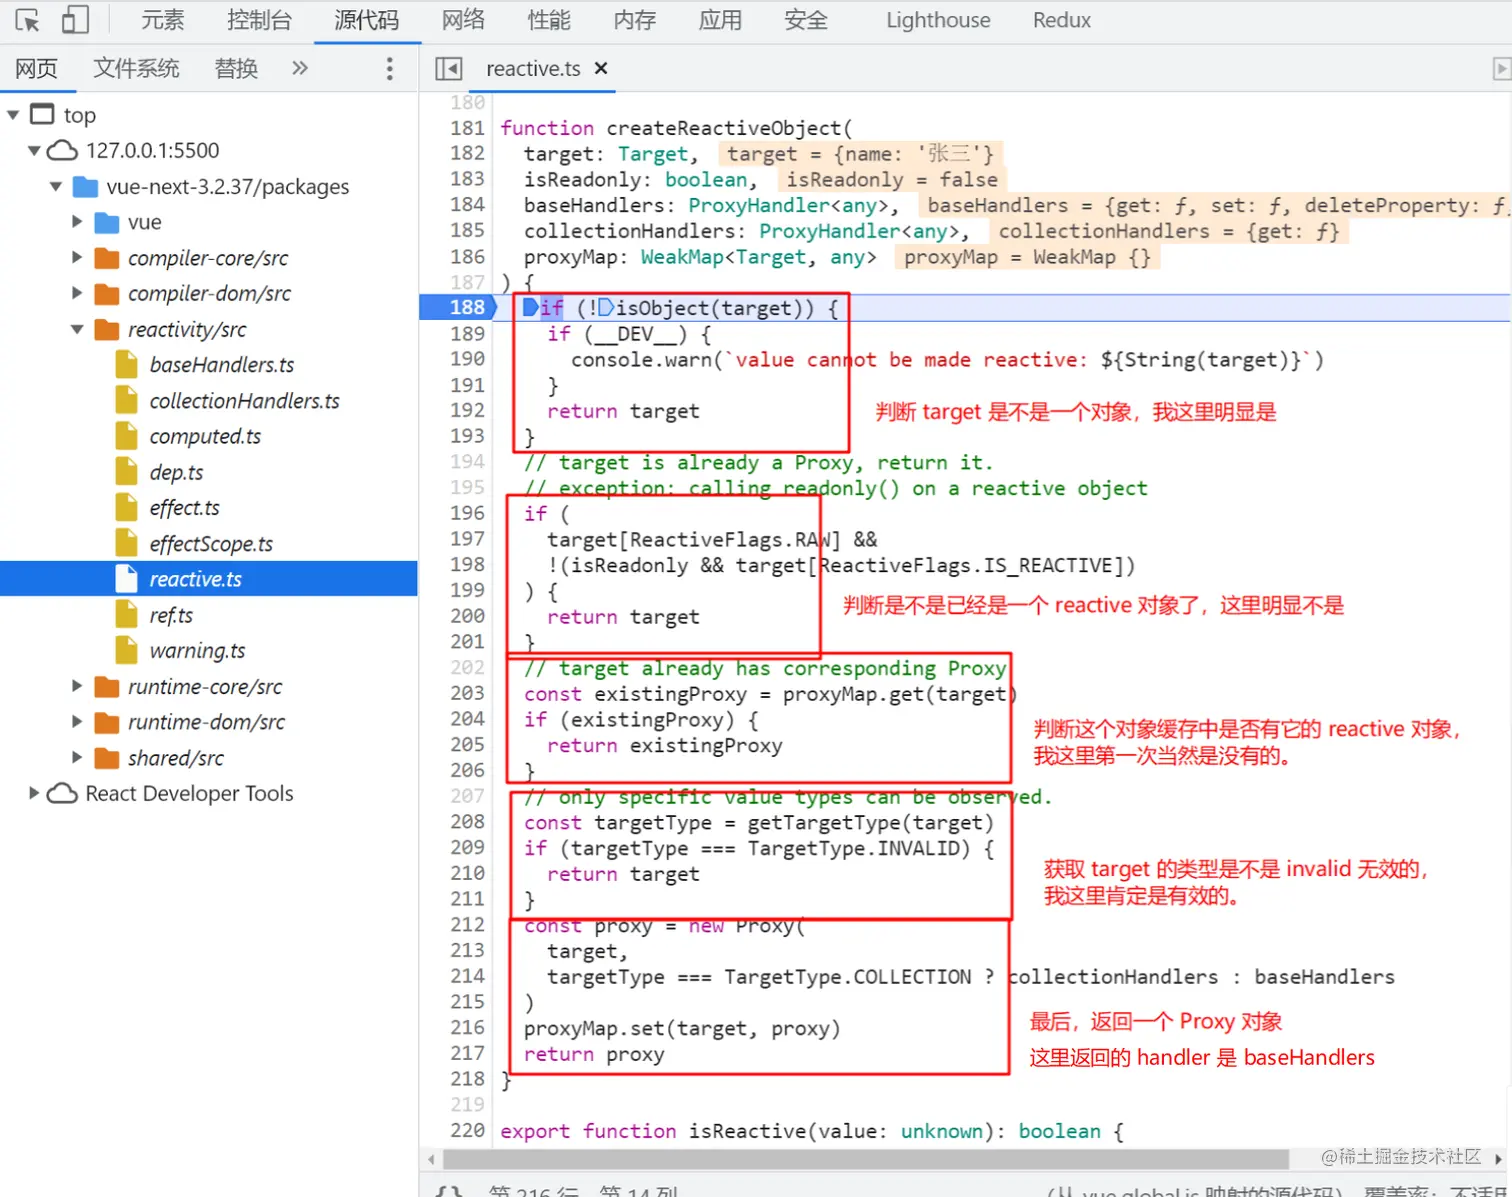Click the horizontal scrollbar of the code editor
Image resolution: width=1512 pixels, height=1197 pixels.
coord(865,1159)
